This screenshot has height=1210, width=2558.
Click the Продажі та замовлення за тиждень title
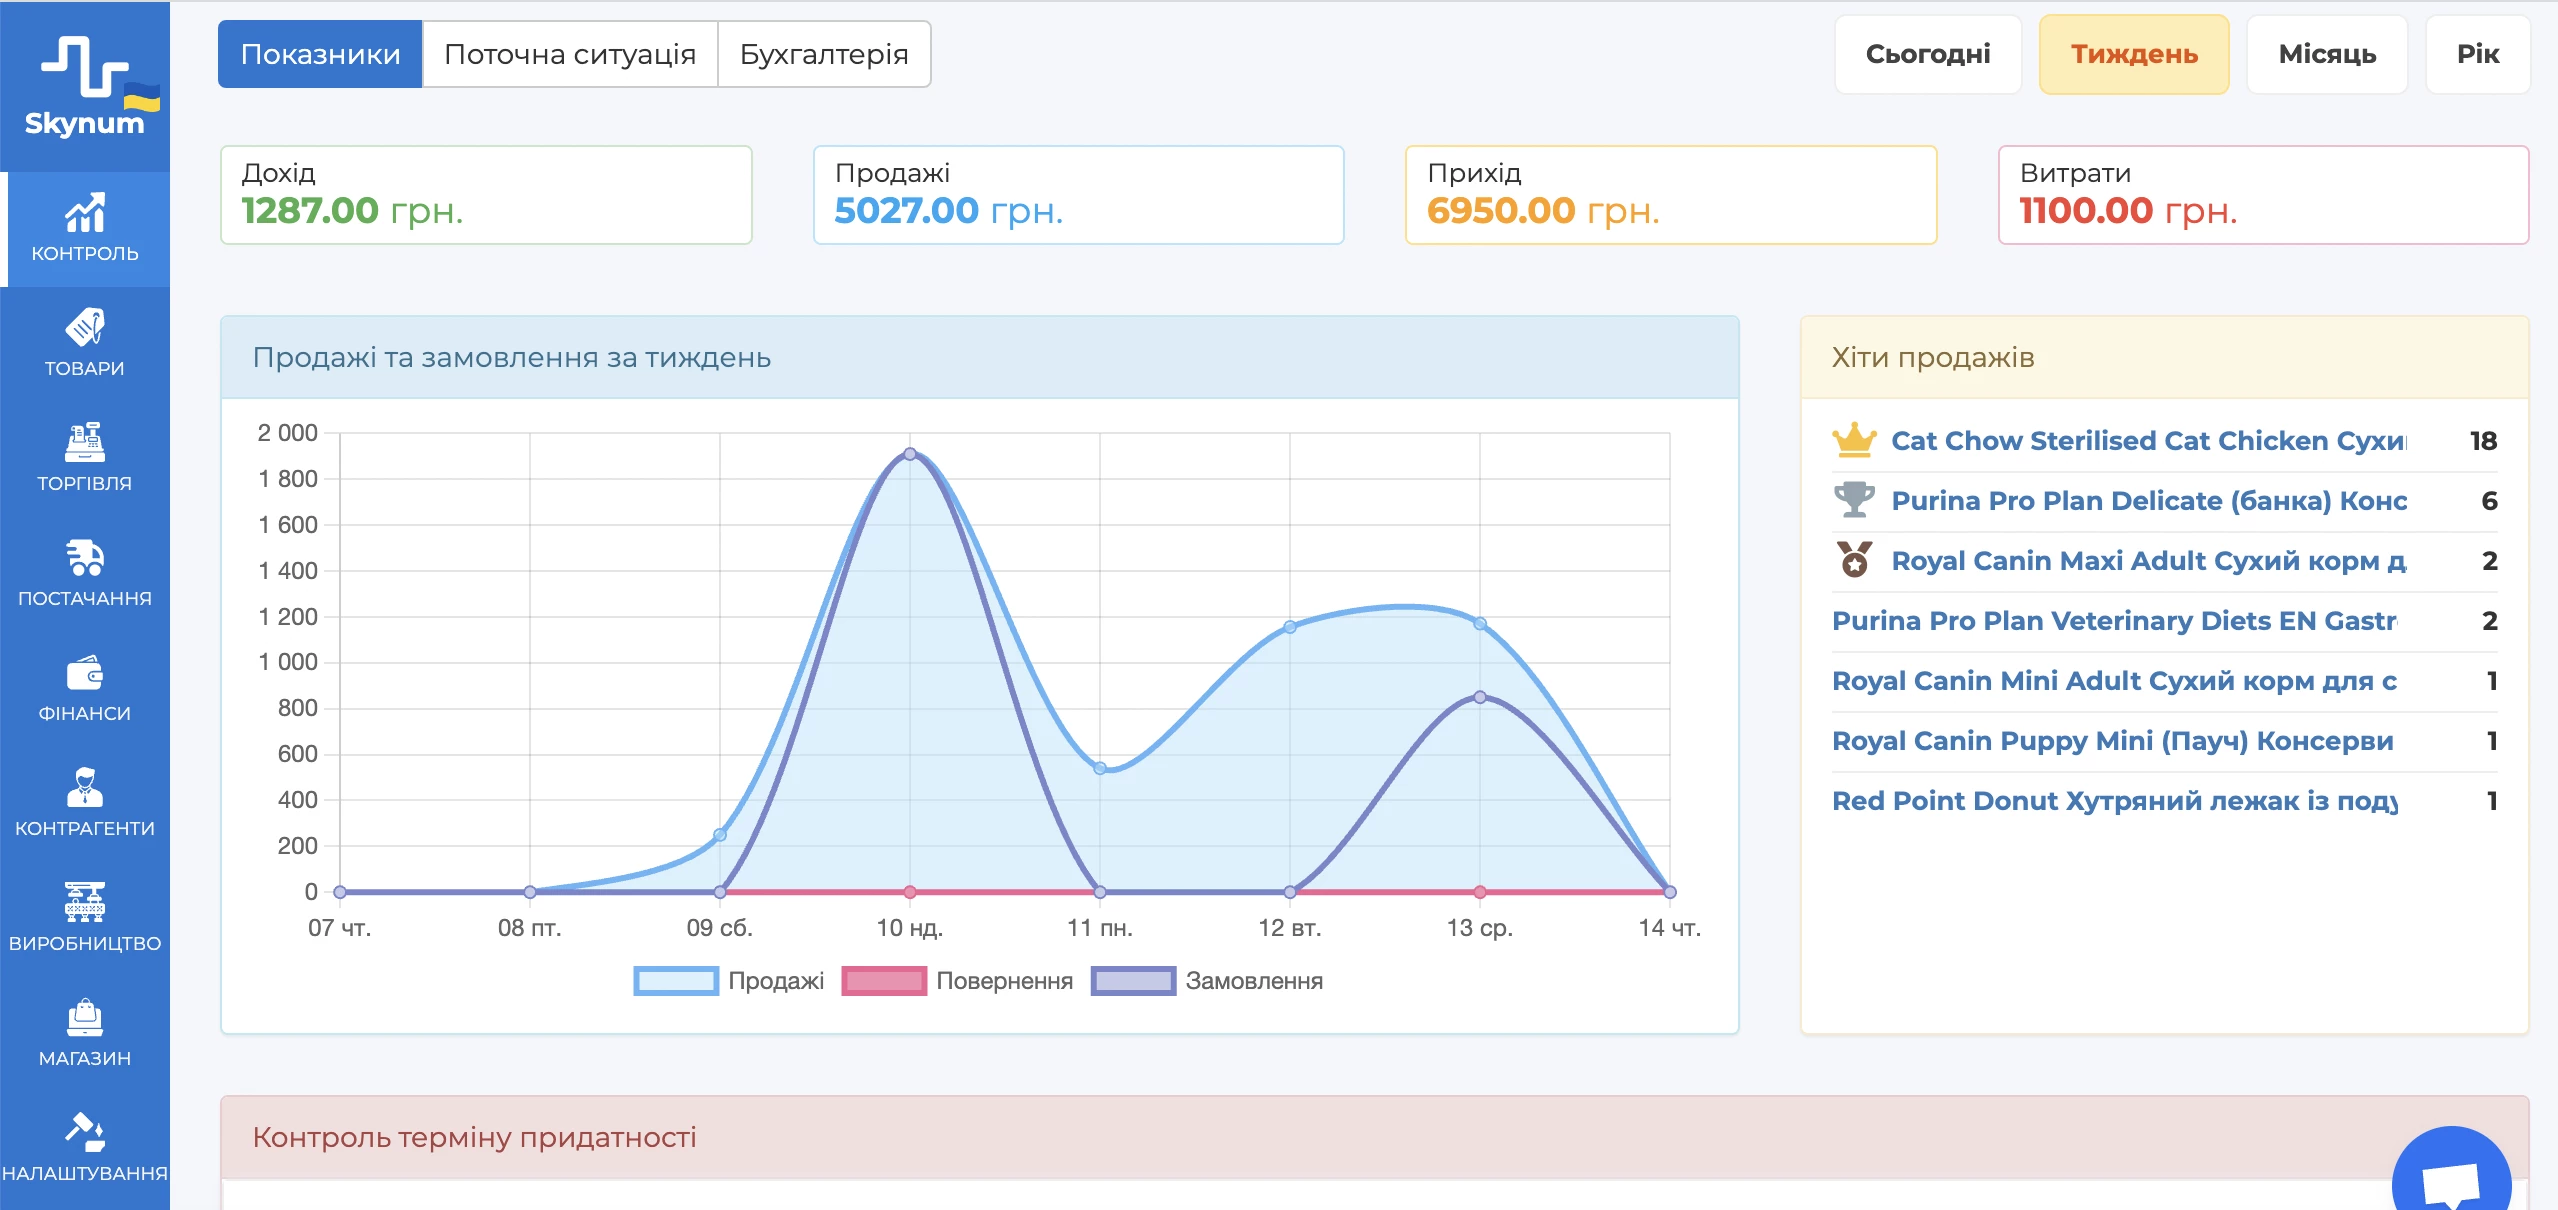[x=511, y=358]
